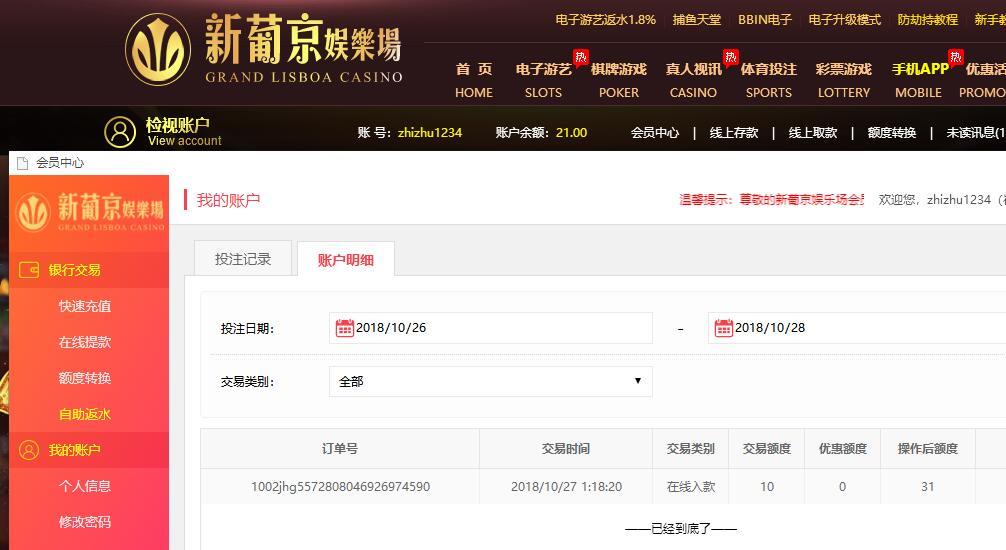1006x550 pixels.
Task: Open 会员中心 in account bar
Action: pyautogui.click(x=654, y=132)
